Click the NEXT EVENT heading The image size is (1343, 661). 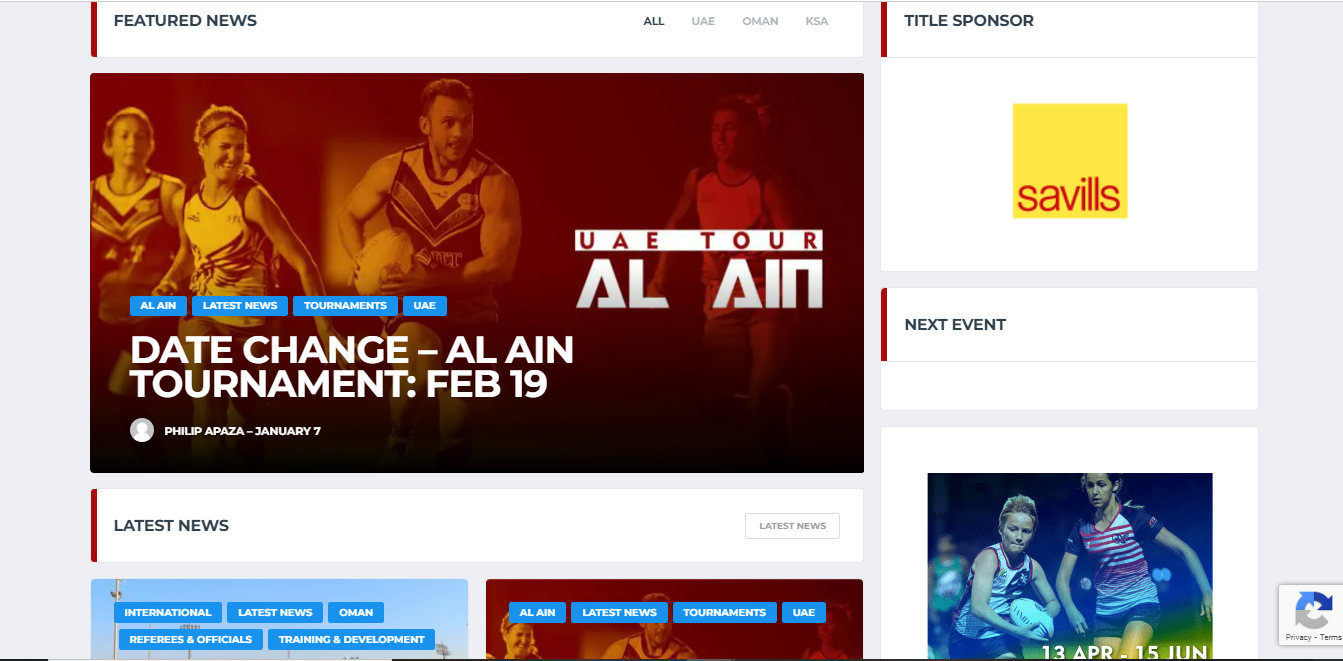click(955, 325)
